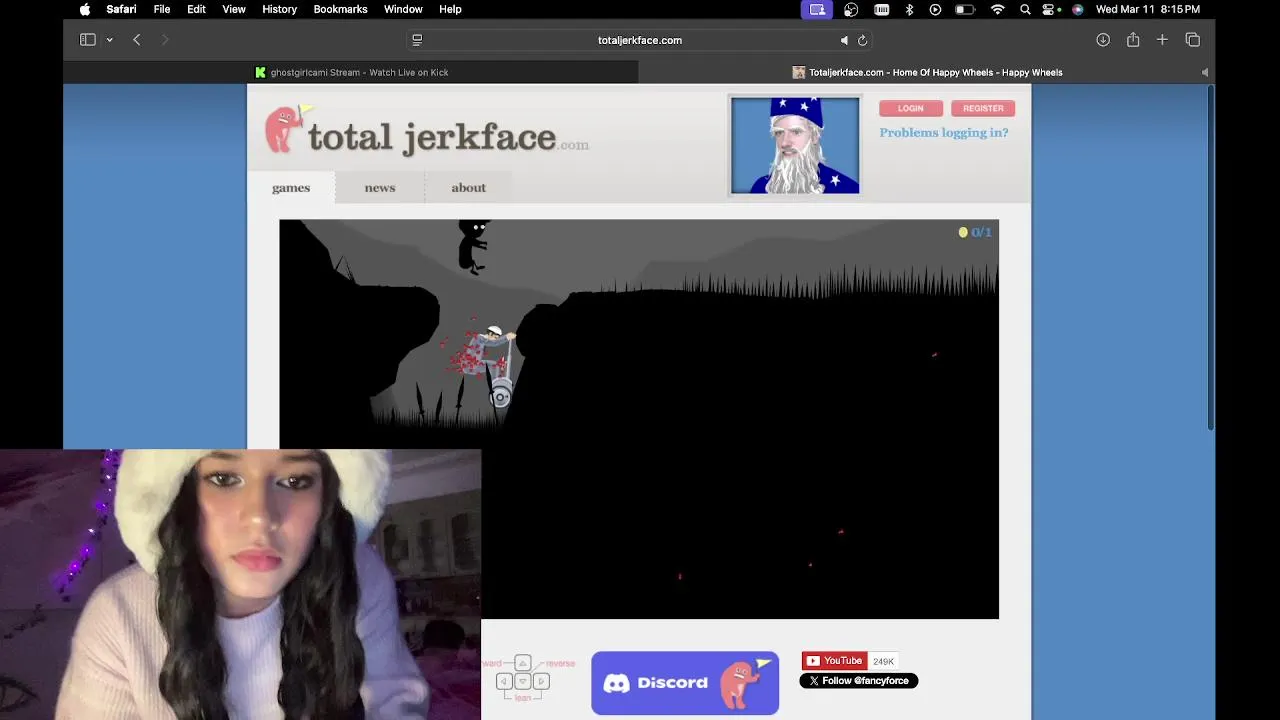Expand the sidebar tab group dropdown

pos(109,40)
